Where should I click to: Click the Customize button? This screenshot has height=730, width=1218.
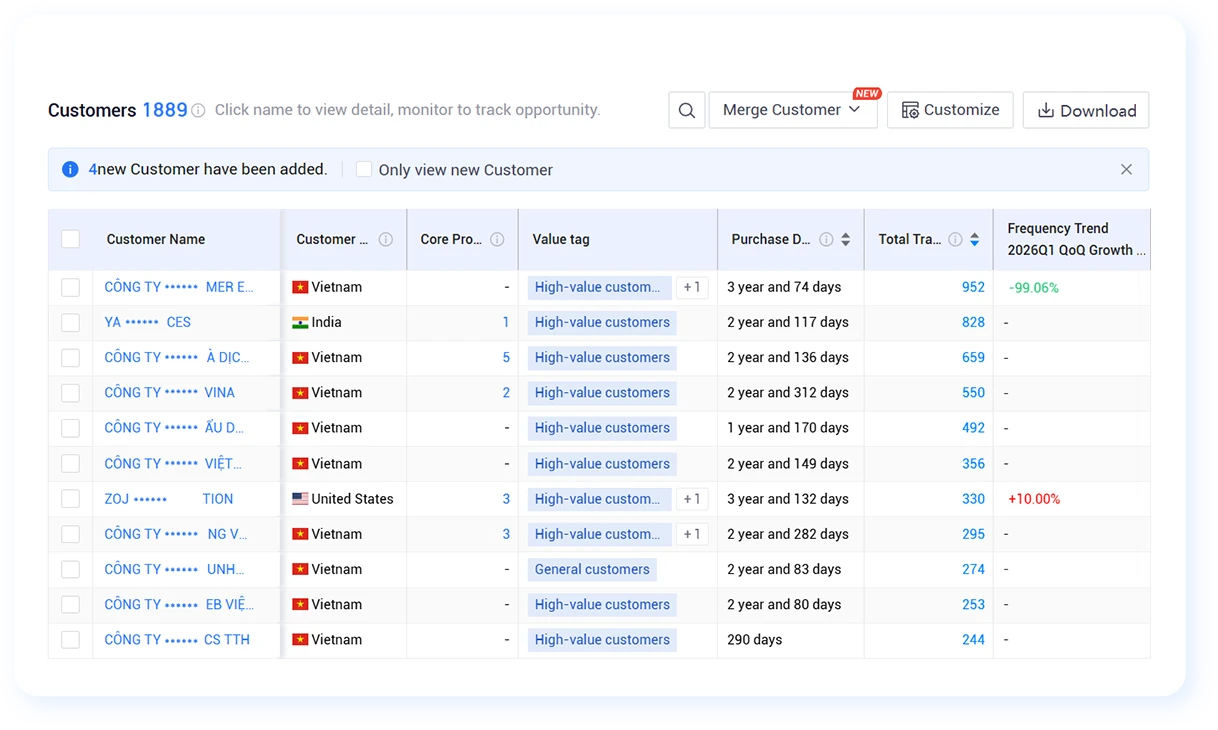click(x=950, y=110)
